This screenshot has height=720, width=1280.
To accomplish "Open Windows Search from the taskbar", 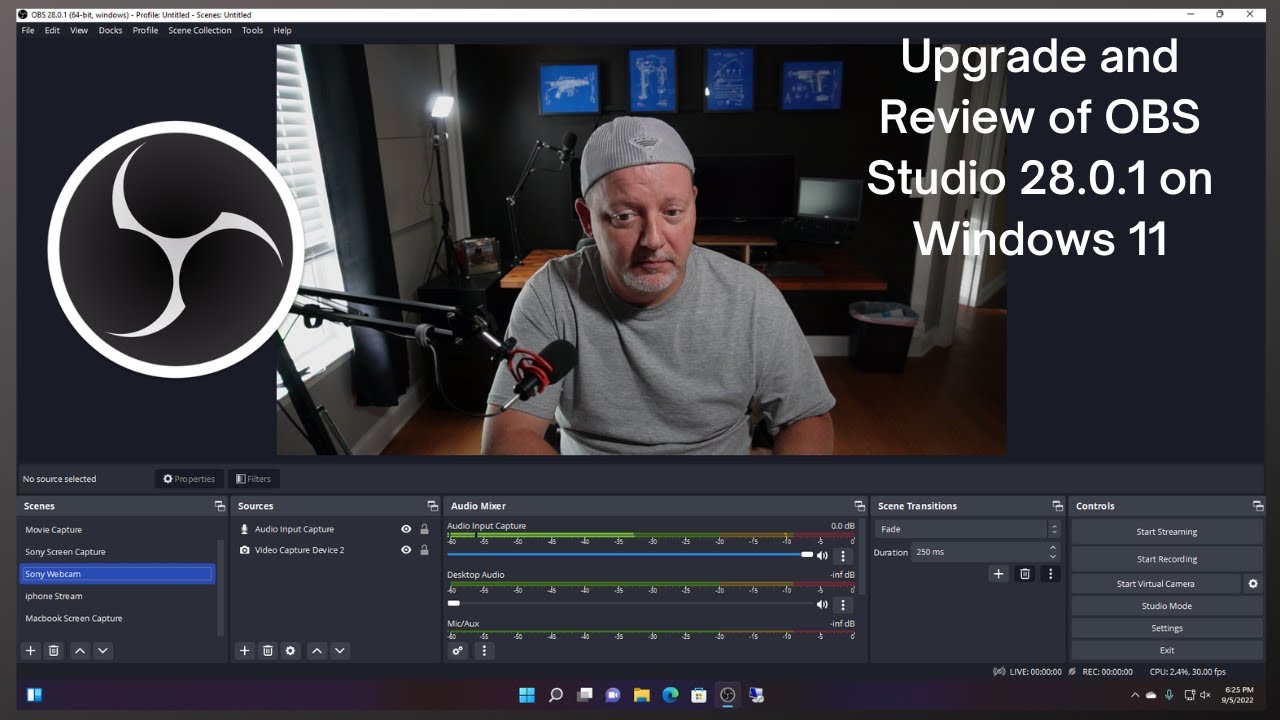I will point(556,695).
